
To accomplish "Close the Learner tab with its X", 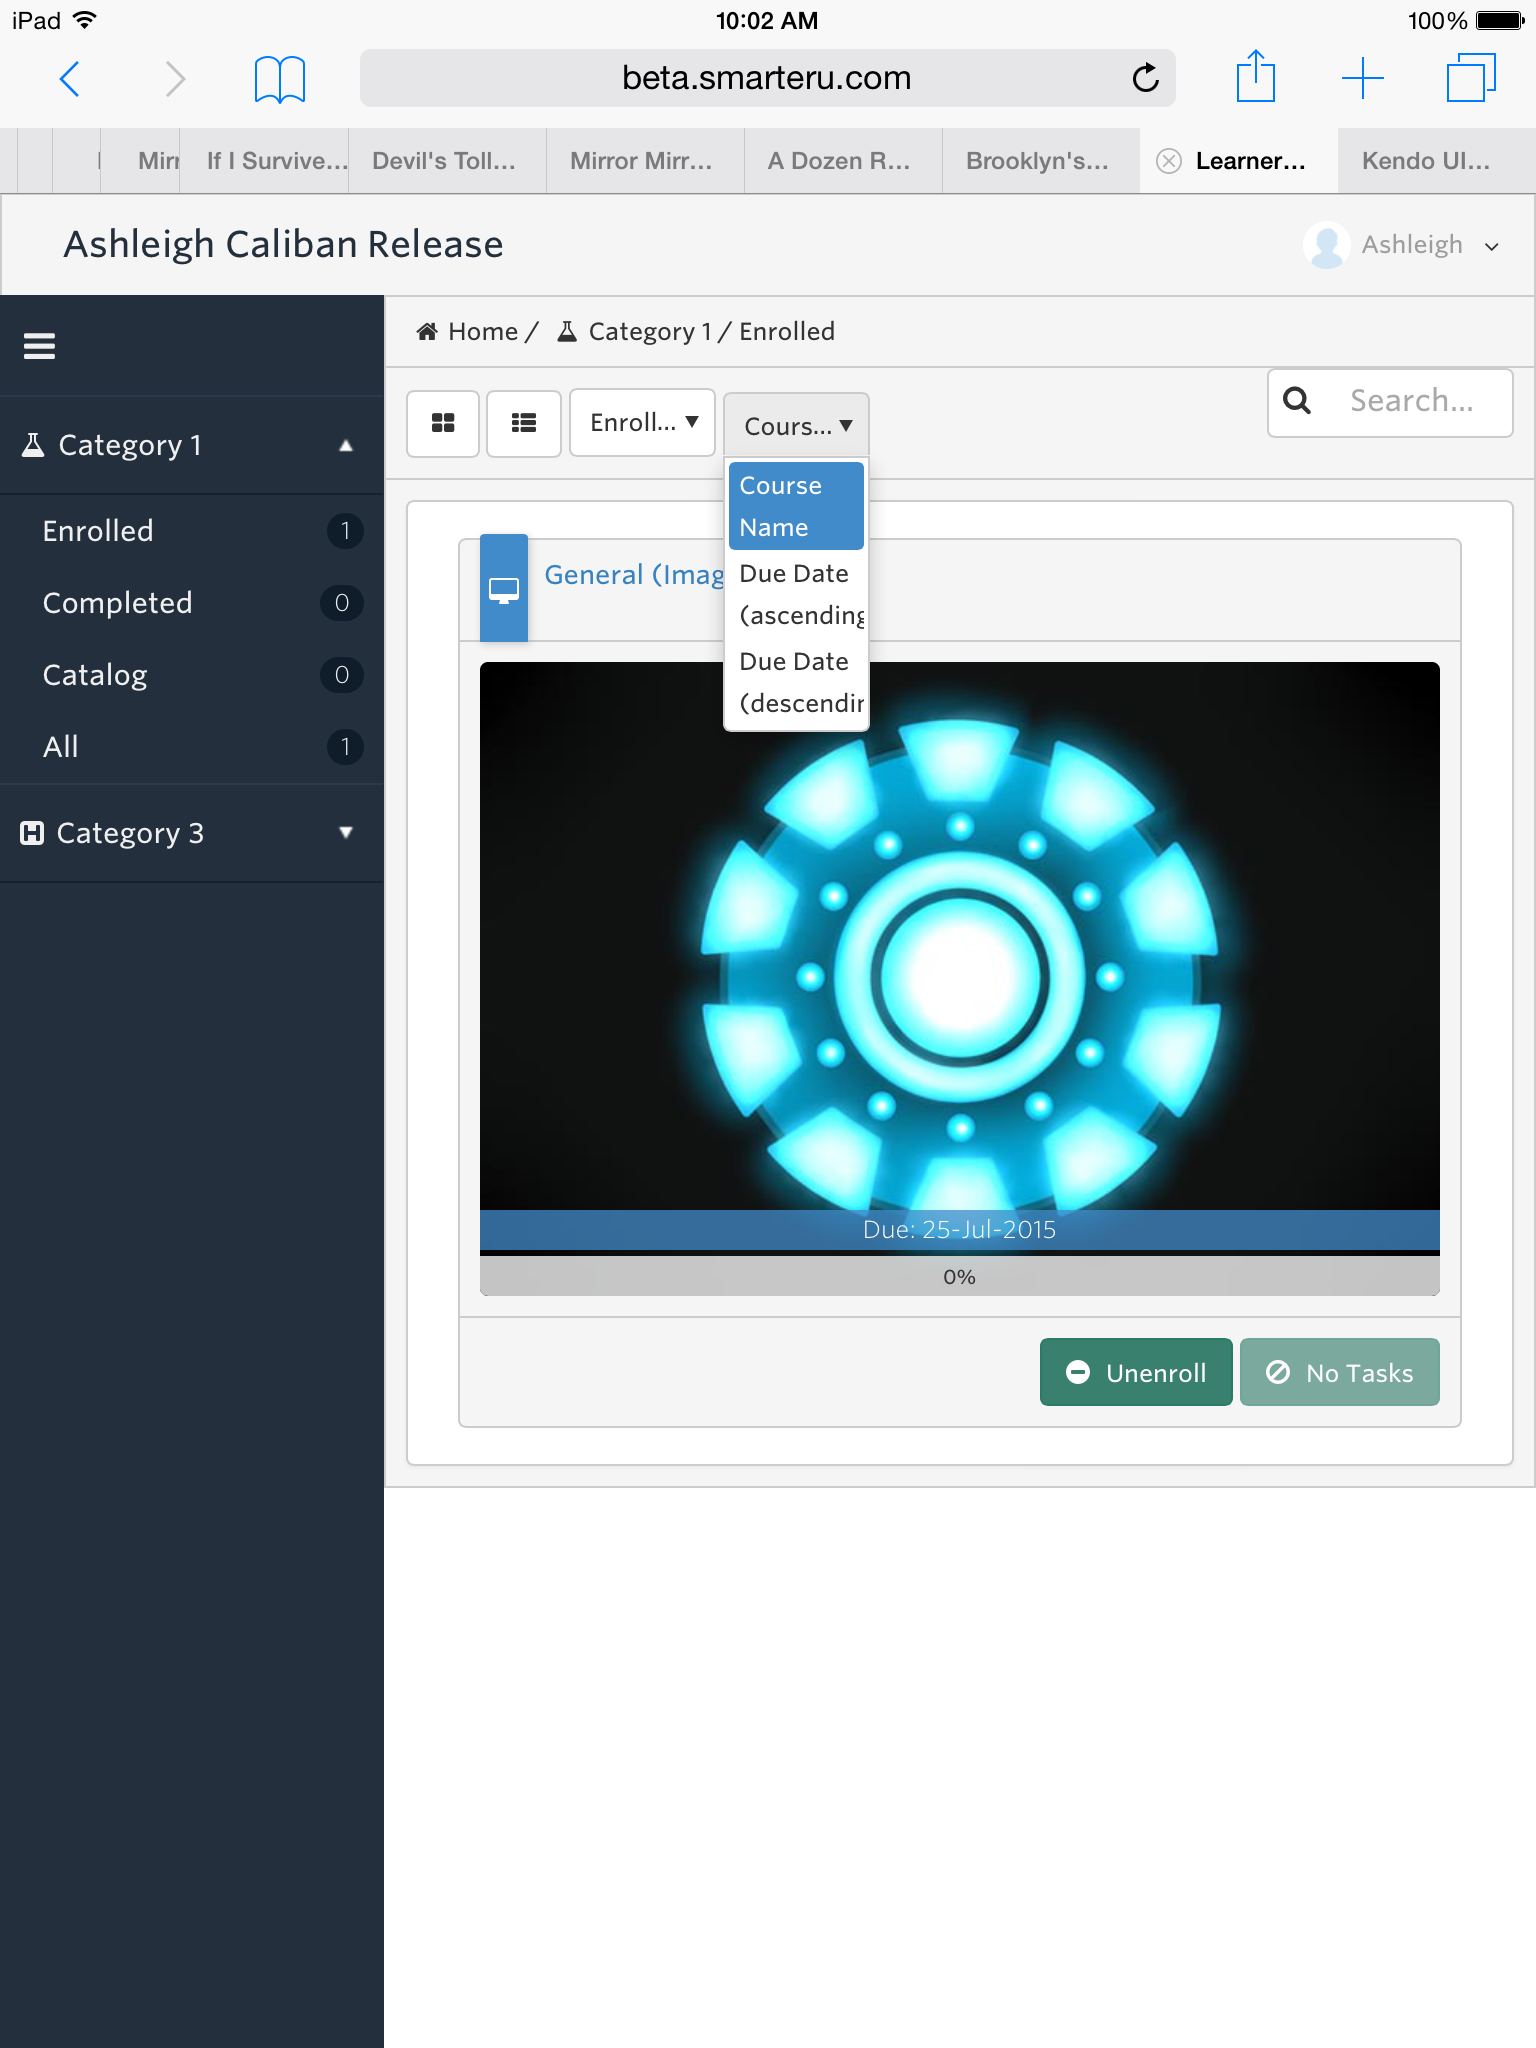I will [1168, 161].
